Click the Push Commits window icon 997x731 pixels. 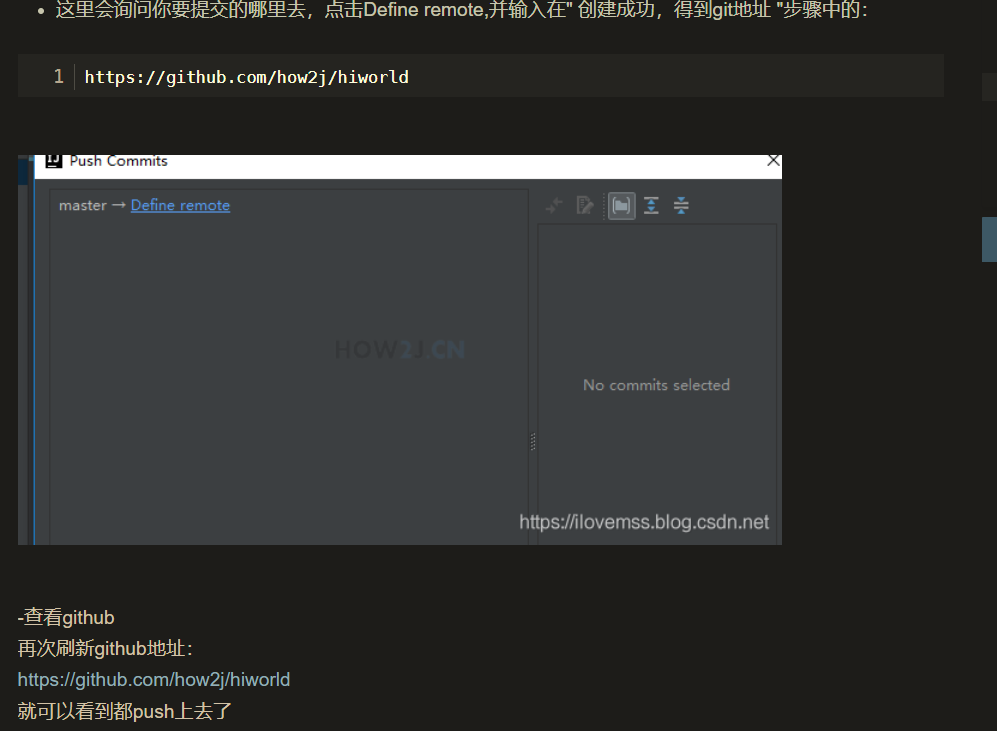pyautogui.click(x=53, y=160)
